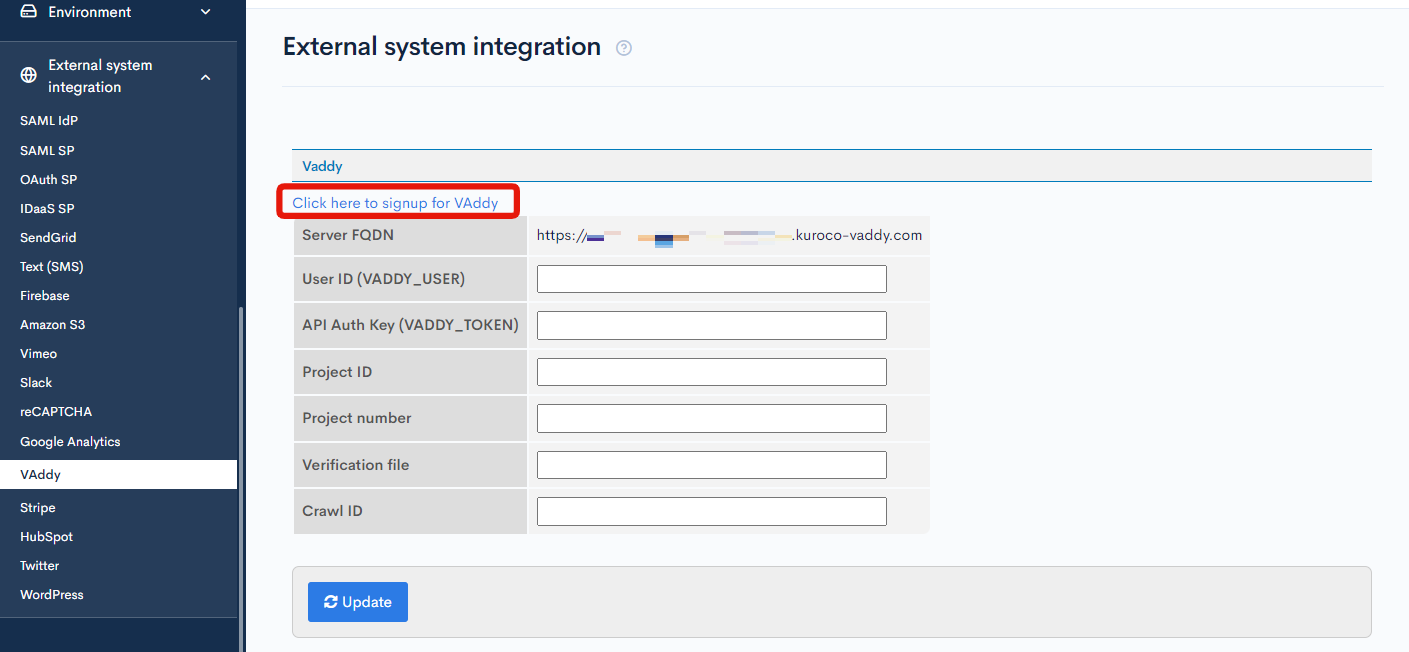This screenshot has height=652, width=1409.
Task: Click the Vaddy section header link
Action: [x=322, y=166]
